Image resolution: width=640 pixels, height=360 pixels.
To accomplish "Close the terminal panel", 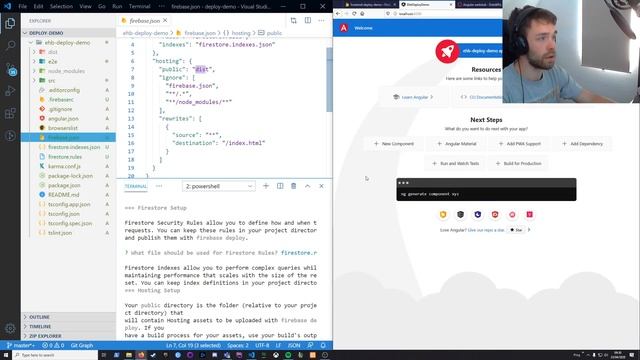I will click(321, 186).
